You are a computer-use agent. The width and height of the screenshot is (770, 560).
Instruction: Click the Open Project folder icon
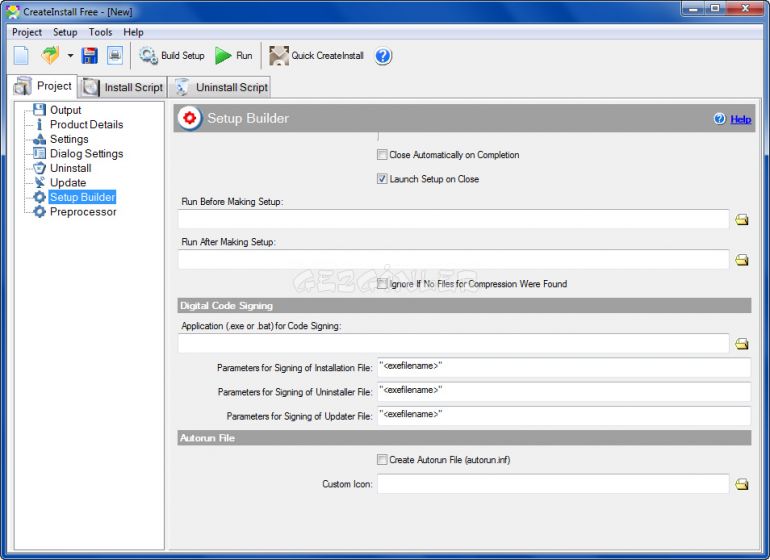pos(49,56)
